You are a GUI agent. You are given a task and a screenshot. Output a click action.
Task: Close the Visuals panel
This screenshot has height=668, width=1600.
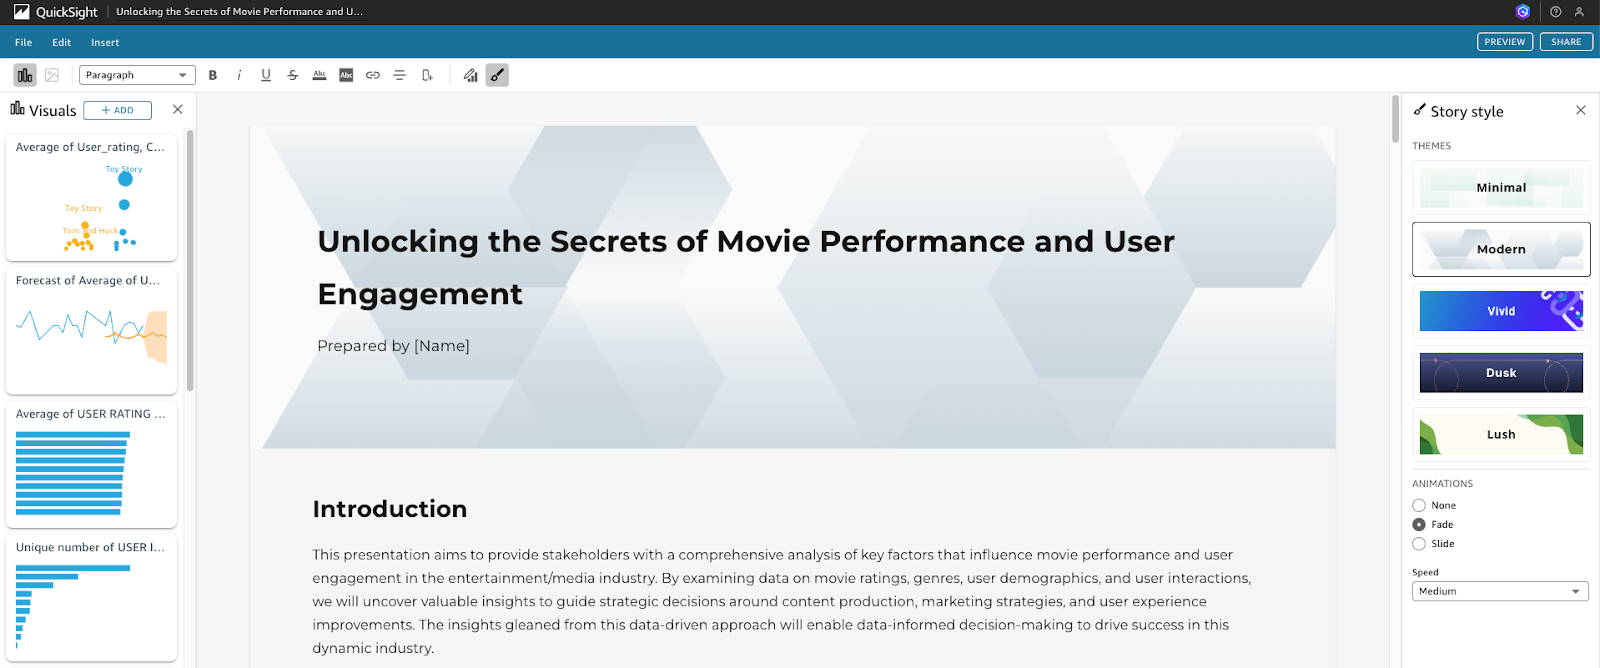click(178, 110)
